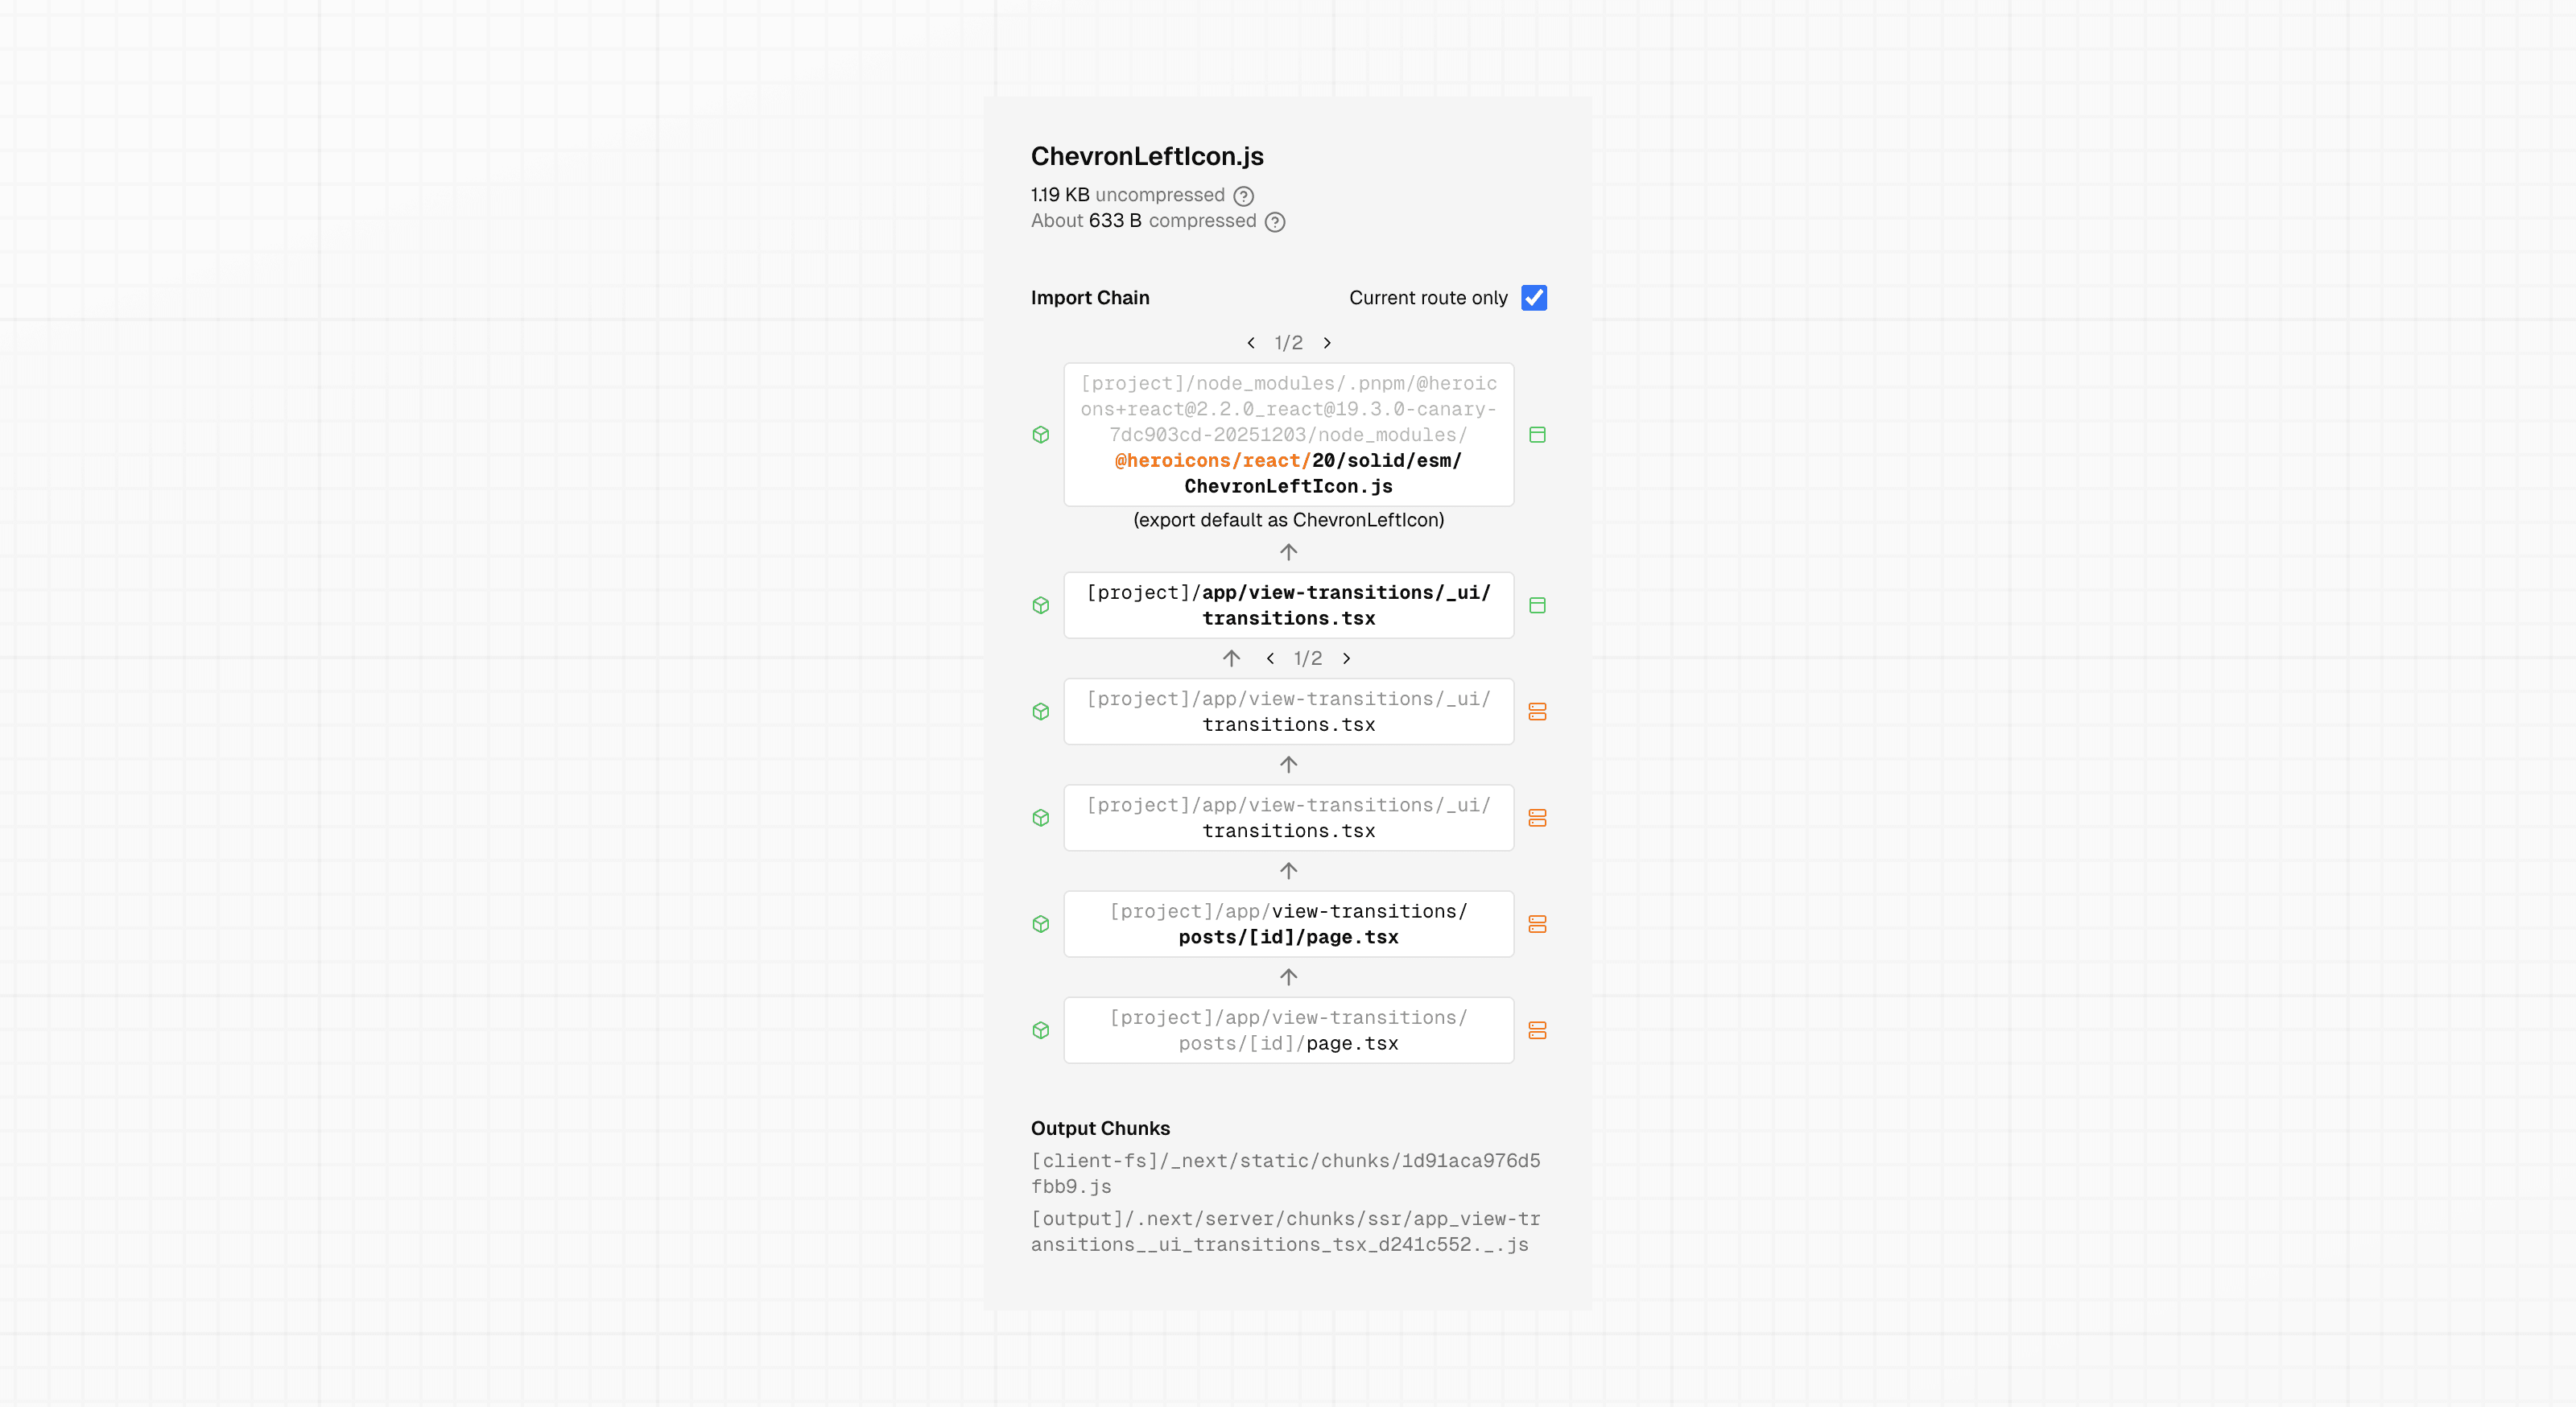Click the green chunk icon right of transitions.tsx

[x=1538, y=605]
